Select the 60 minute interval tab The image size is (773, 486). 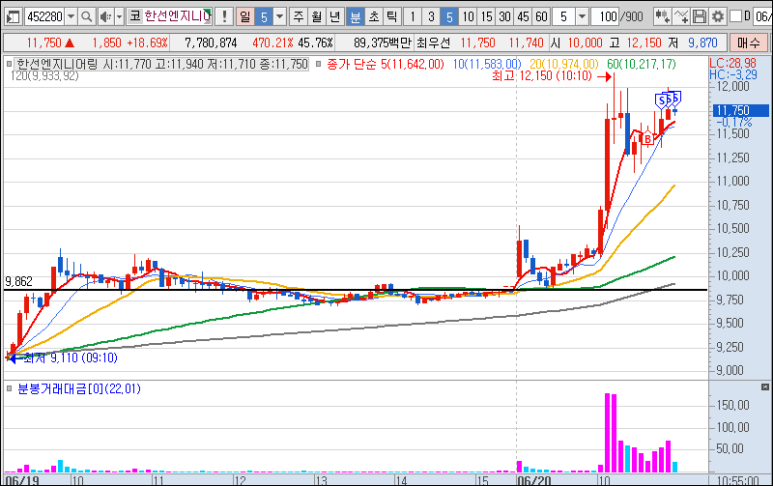(x=541, y=17)
